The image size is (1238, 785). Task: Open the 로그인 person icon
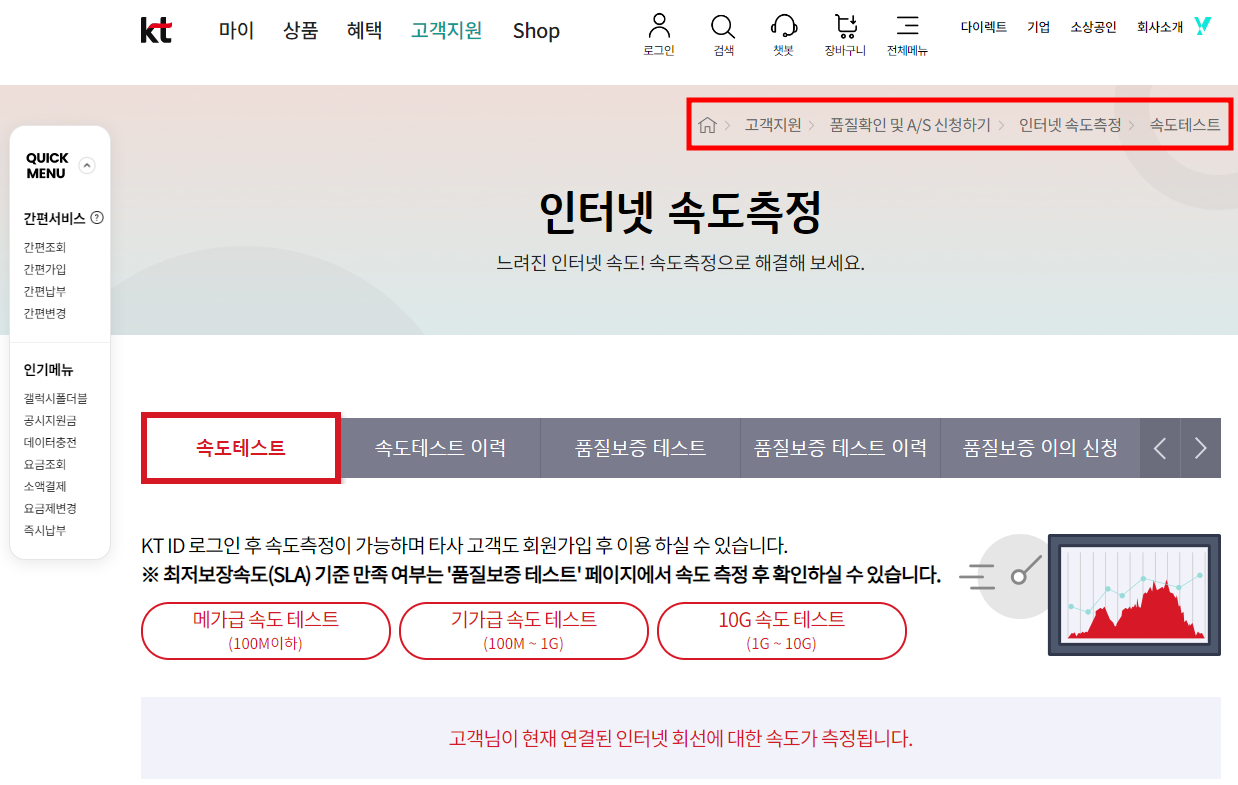point(659,26)
